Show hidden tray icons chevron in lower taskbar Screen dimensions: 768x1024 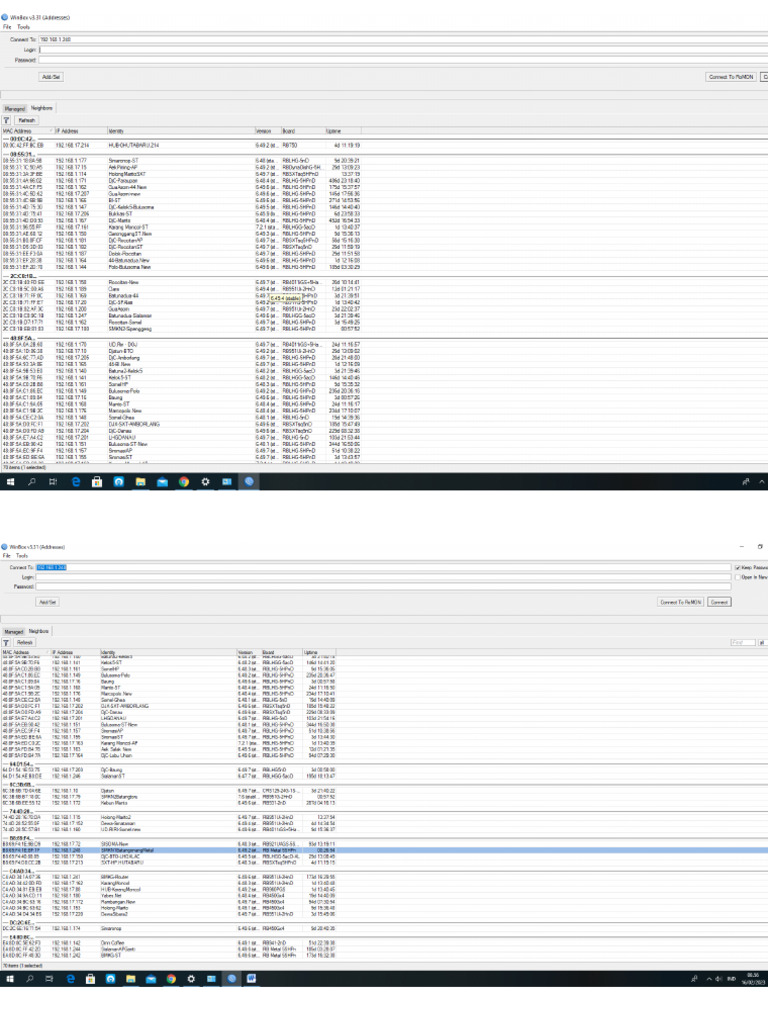pyautogui.click(x=709, y=979)
